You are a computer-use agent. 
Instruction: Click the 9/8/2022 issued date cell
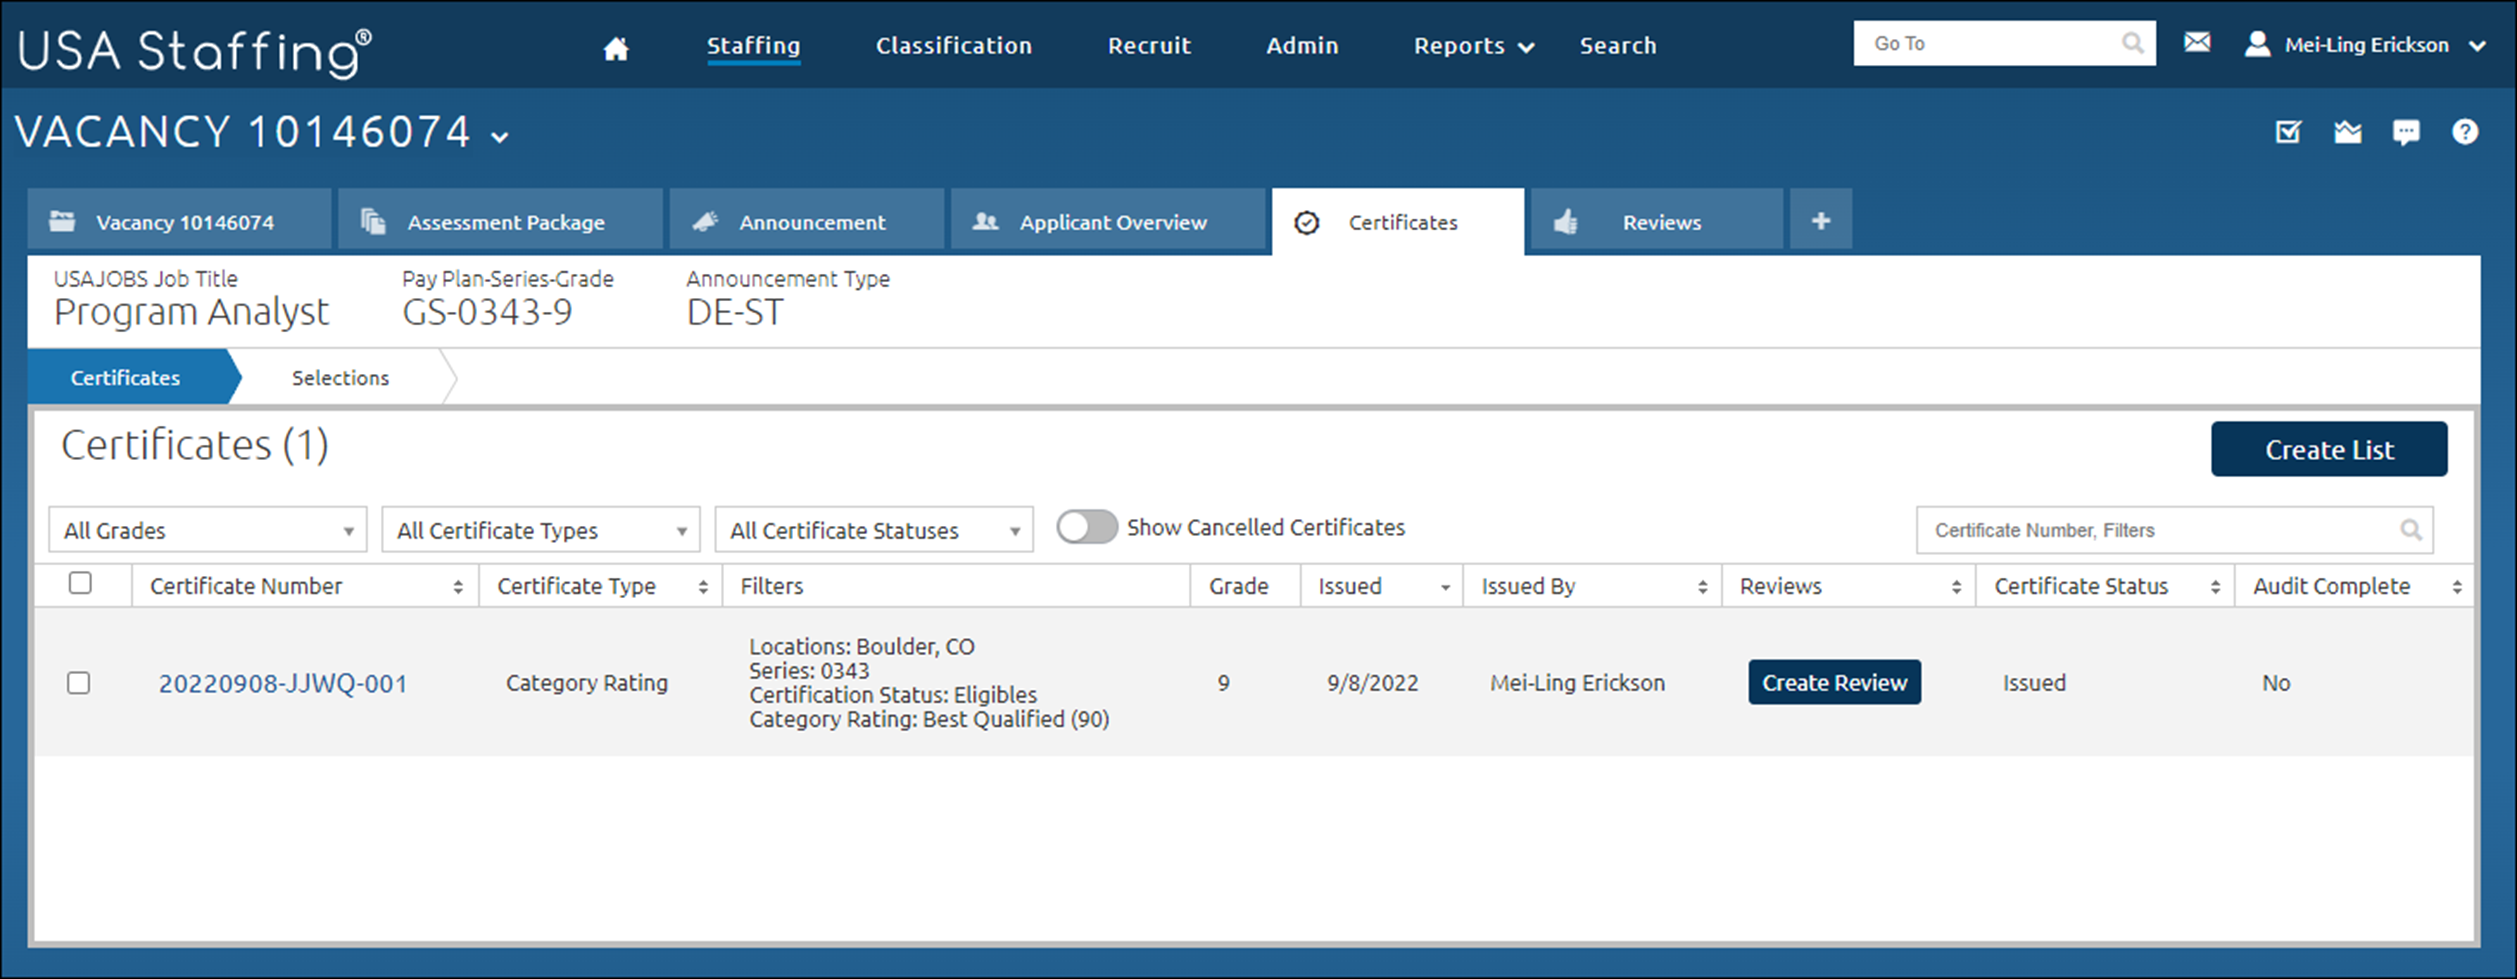(1372, 683)
